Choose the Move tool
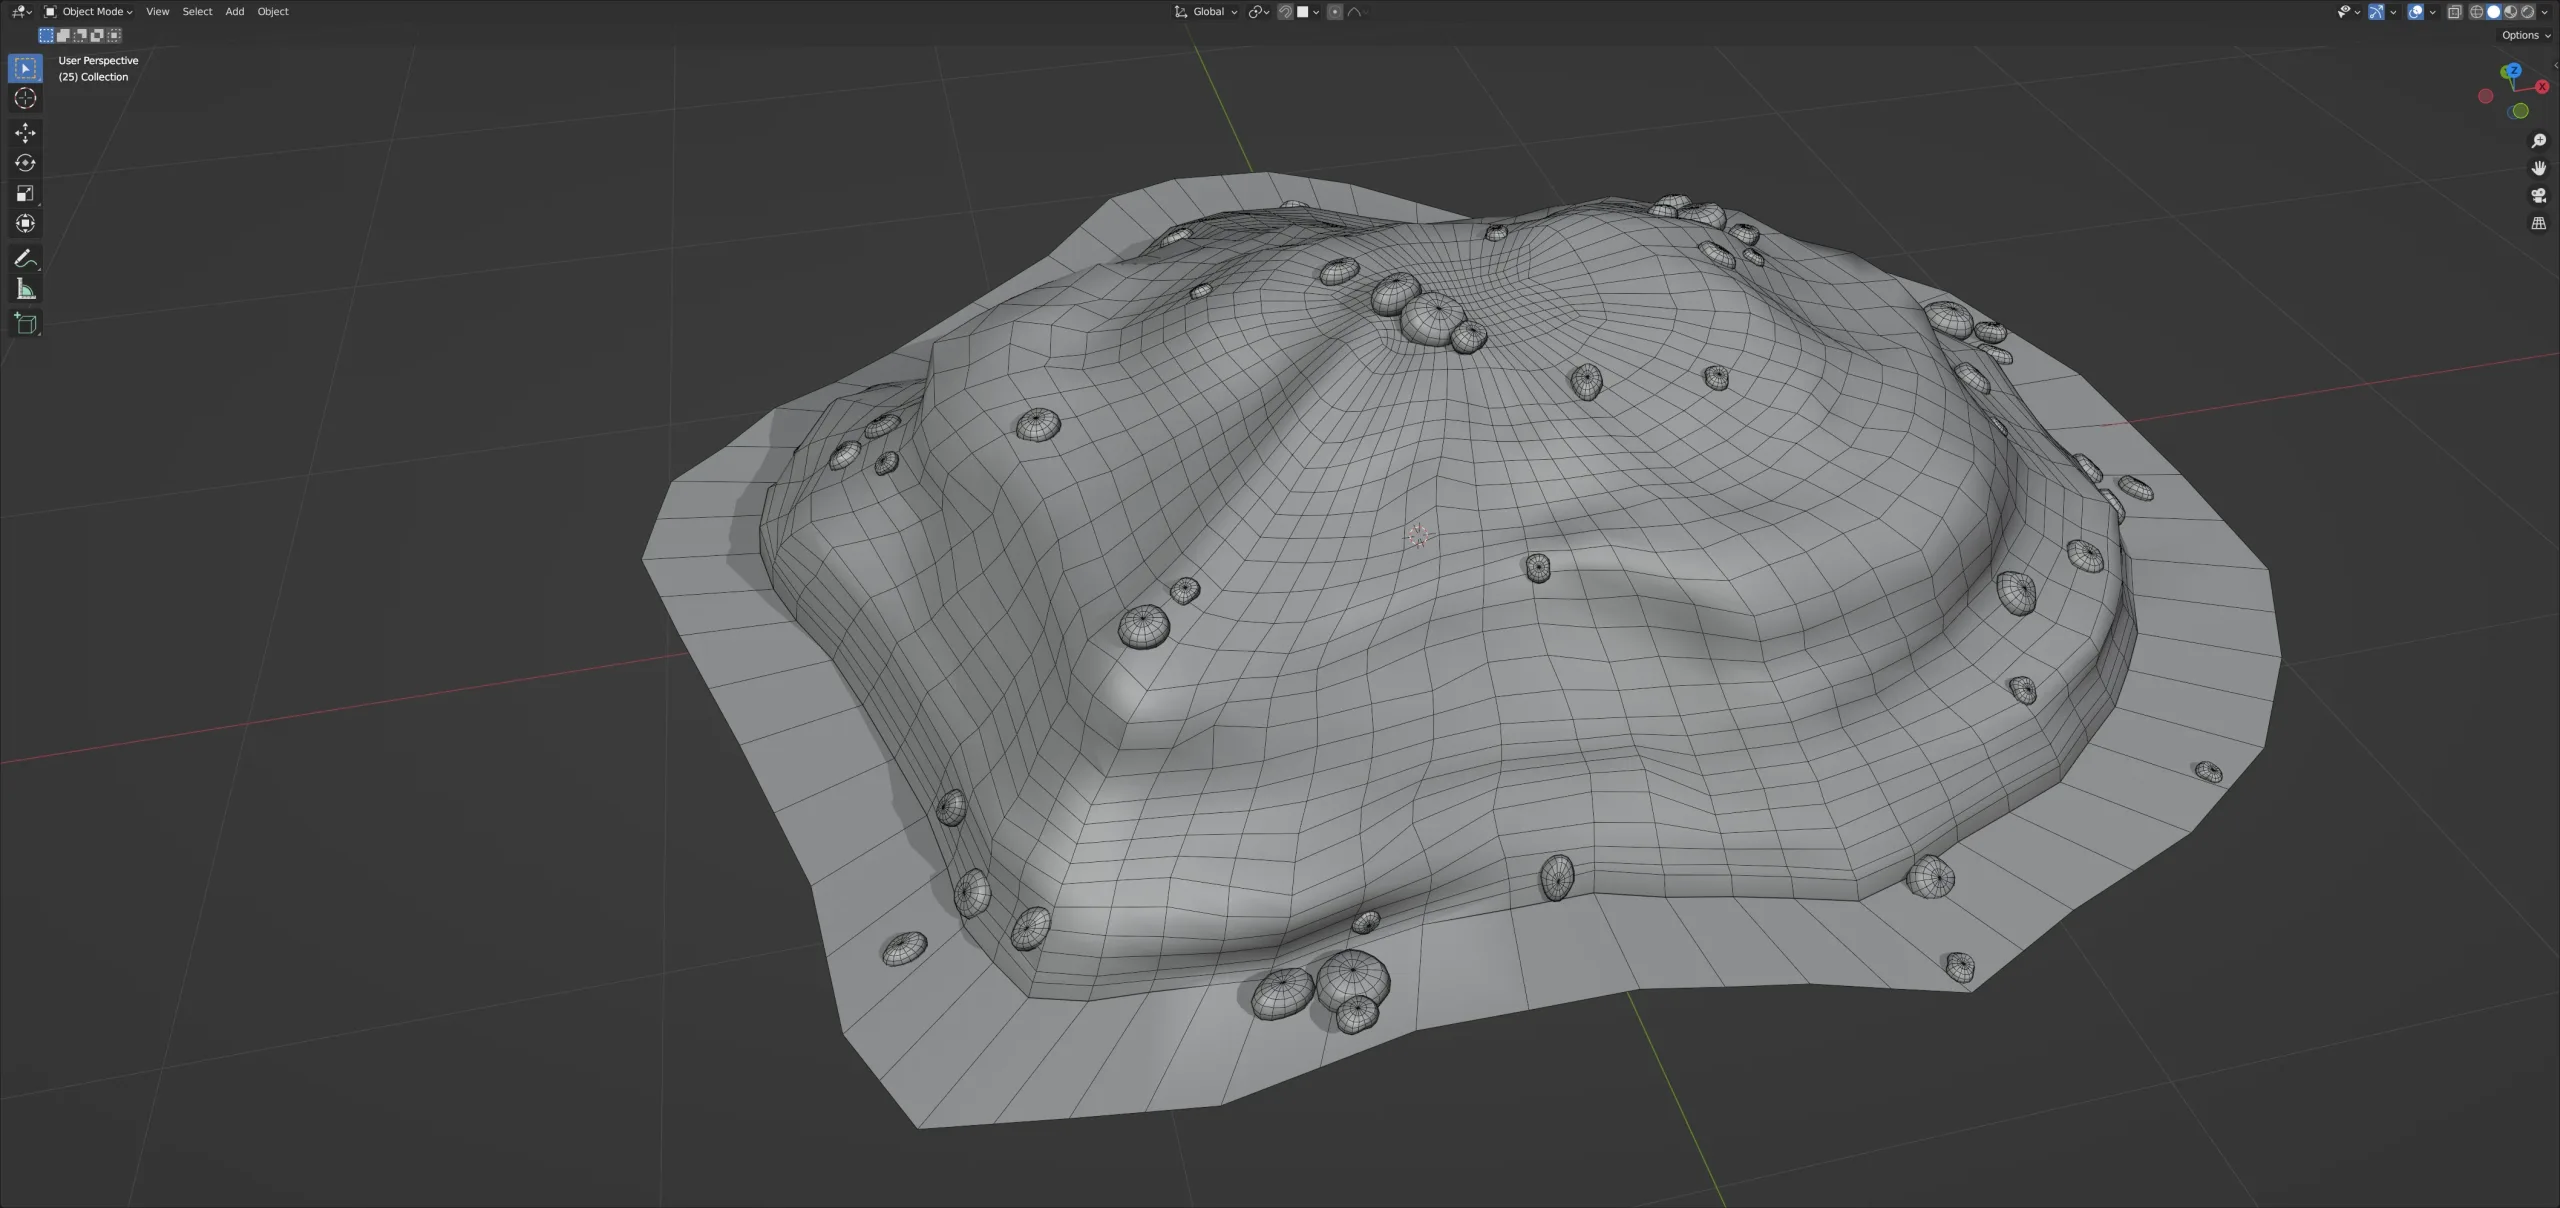 click(25, 133)
